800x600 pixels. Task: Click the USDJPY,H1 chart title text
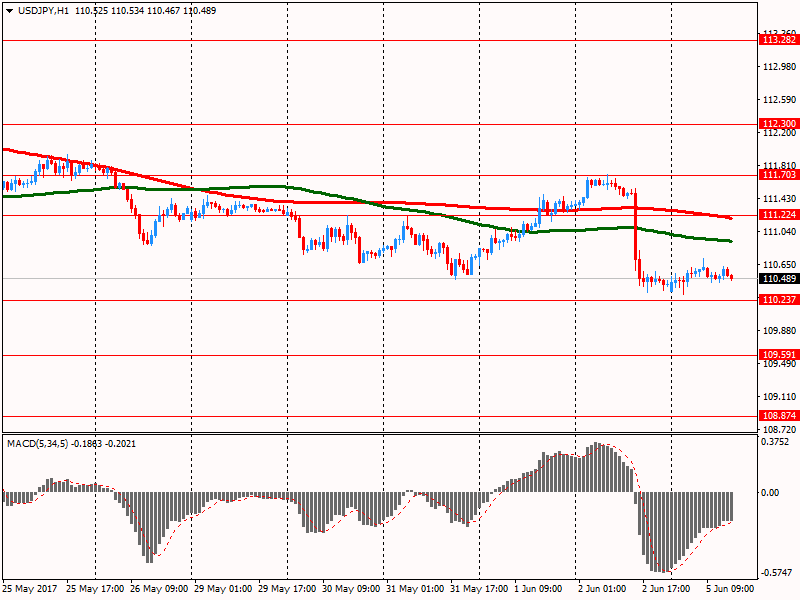[x=43, y=11]
